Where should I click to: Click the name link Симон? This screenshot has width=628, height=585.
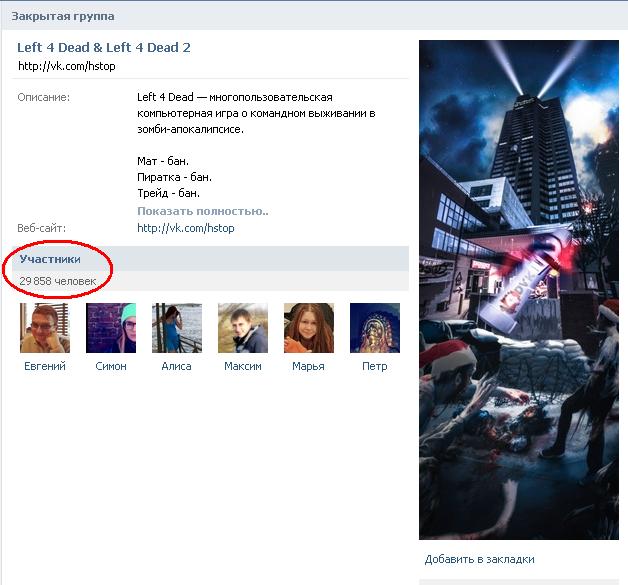[111, 366]
